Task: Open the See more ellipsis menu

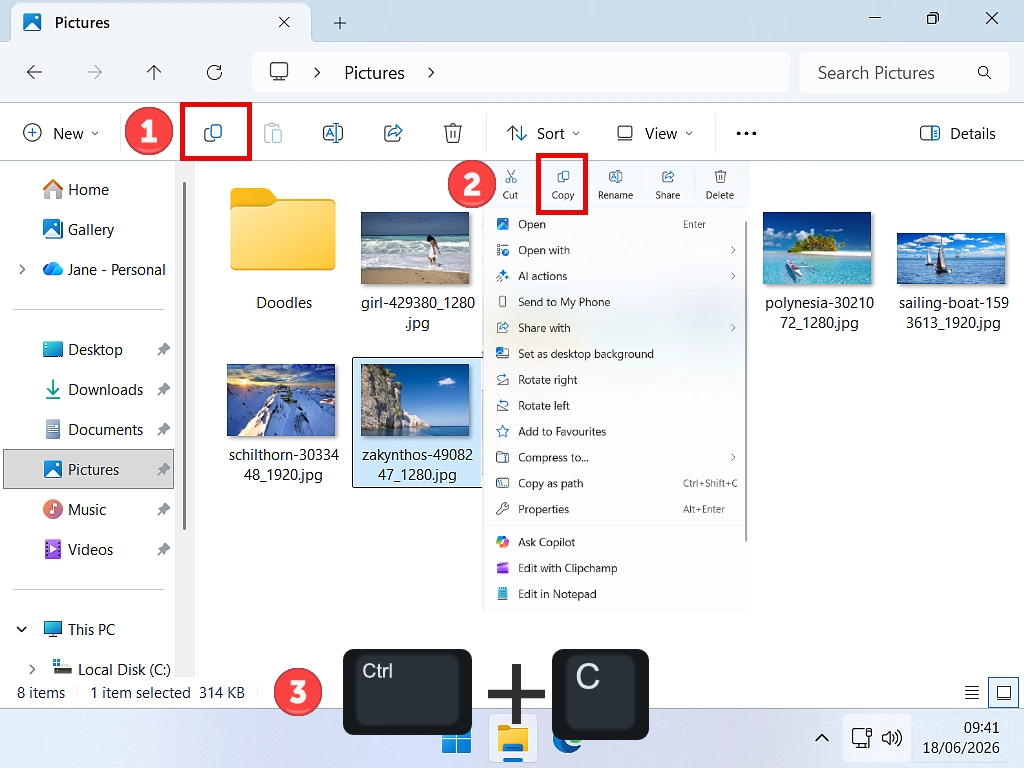Action: (x=746, y=133)
